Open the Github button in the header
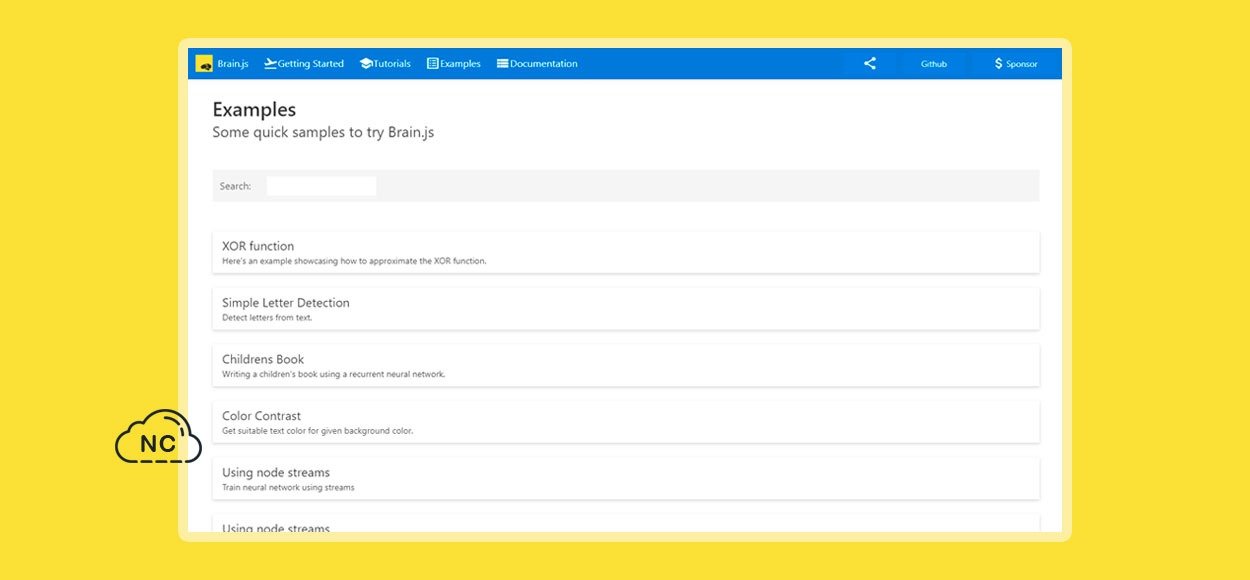Screen dimensions: 1250x580 (933, 64)
